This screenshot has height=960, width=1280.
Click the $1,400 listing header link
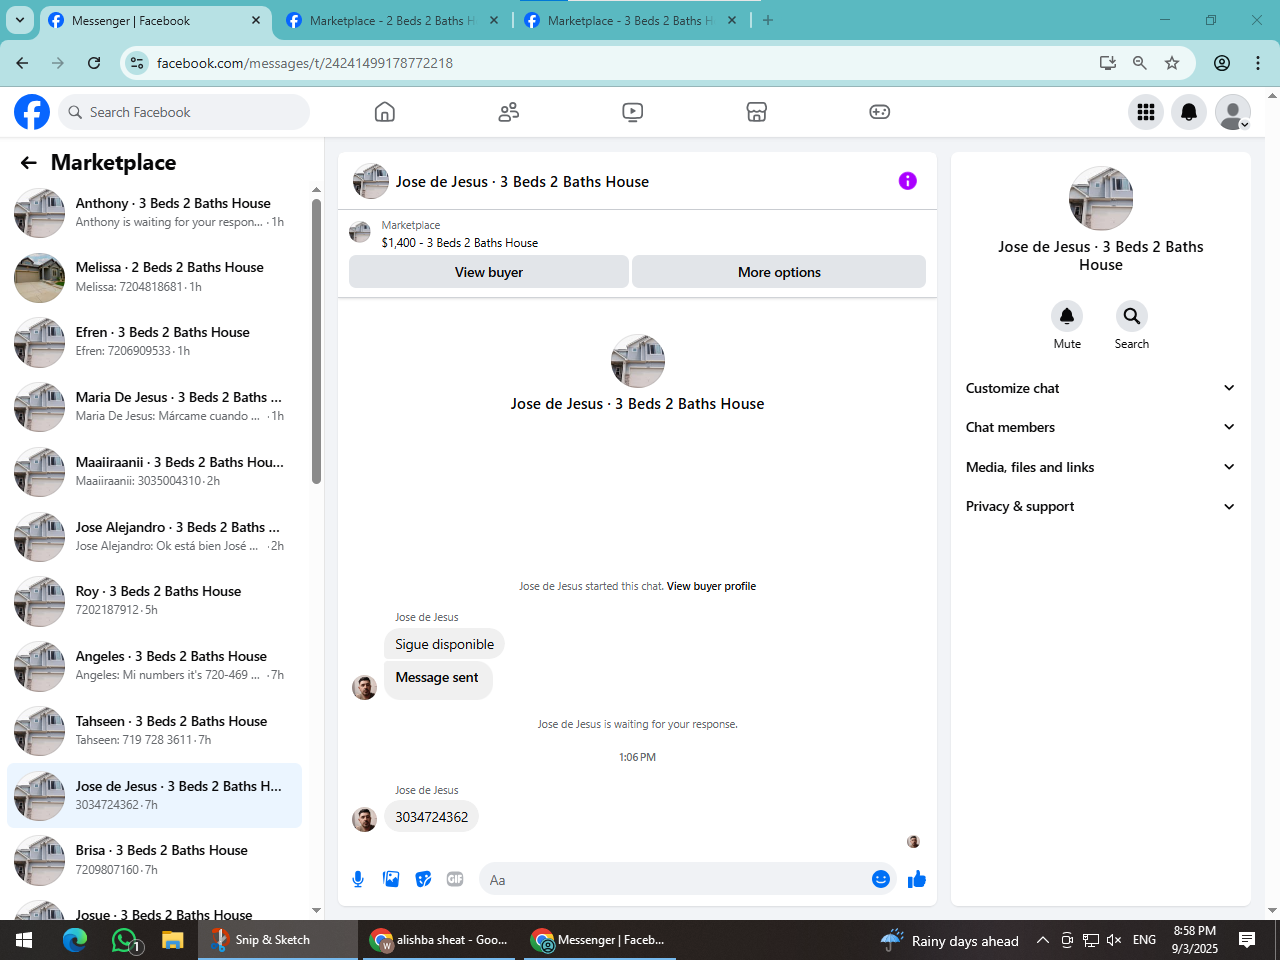click(459, 243)
